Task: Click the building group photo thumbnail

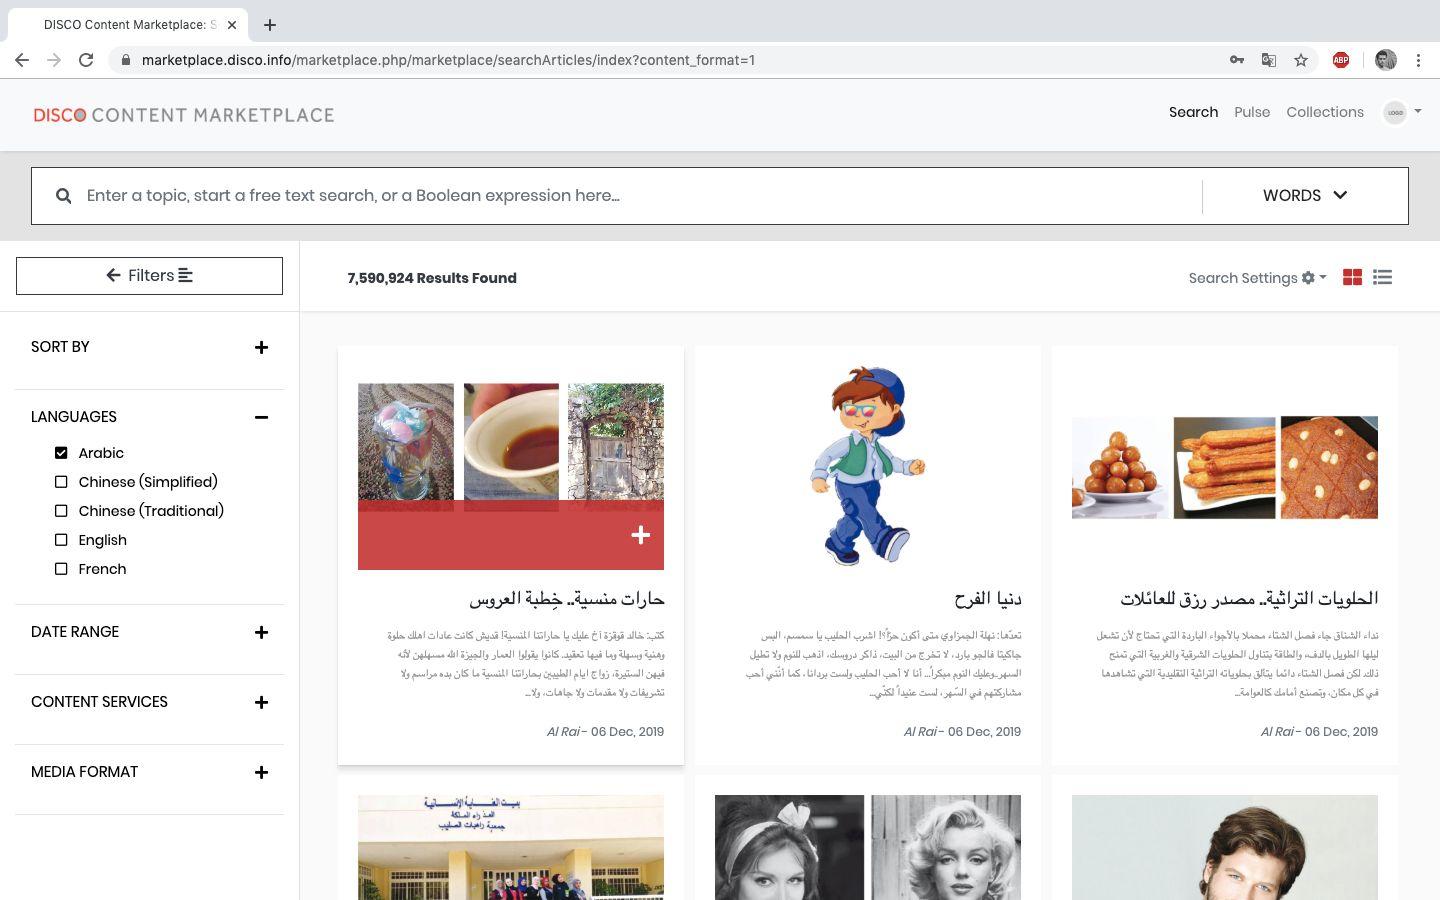Action: [x=511, y=847]
